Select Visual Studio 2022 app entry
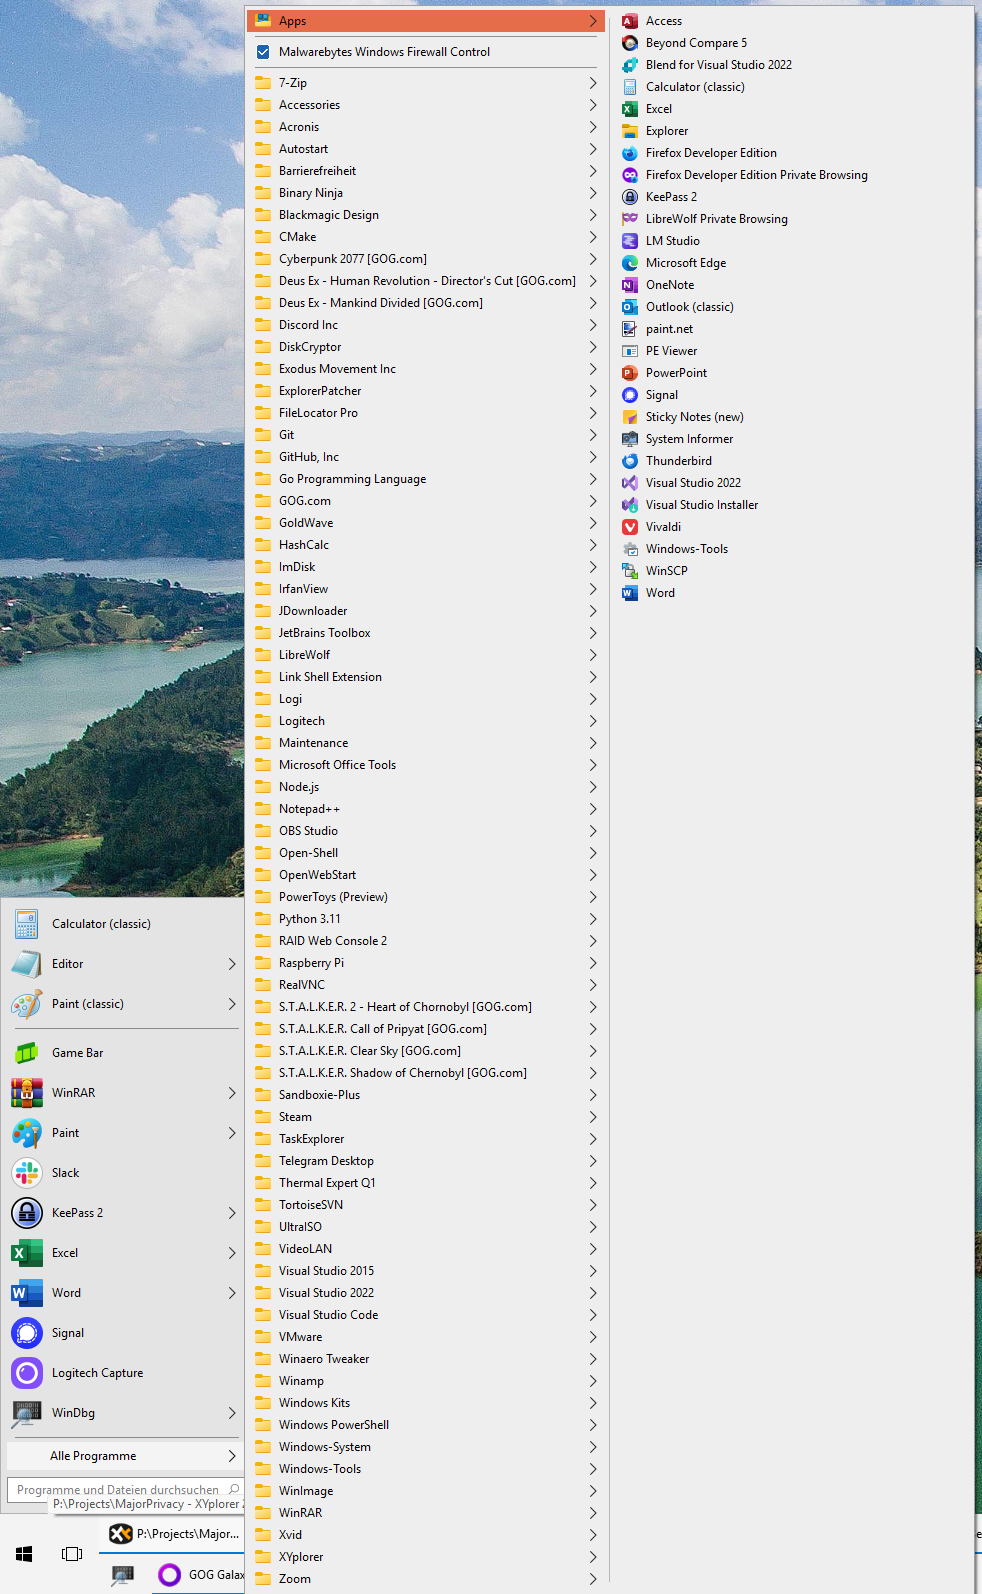The height and width of the screenshot is (1594, 982). click(x=793, y=483)
